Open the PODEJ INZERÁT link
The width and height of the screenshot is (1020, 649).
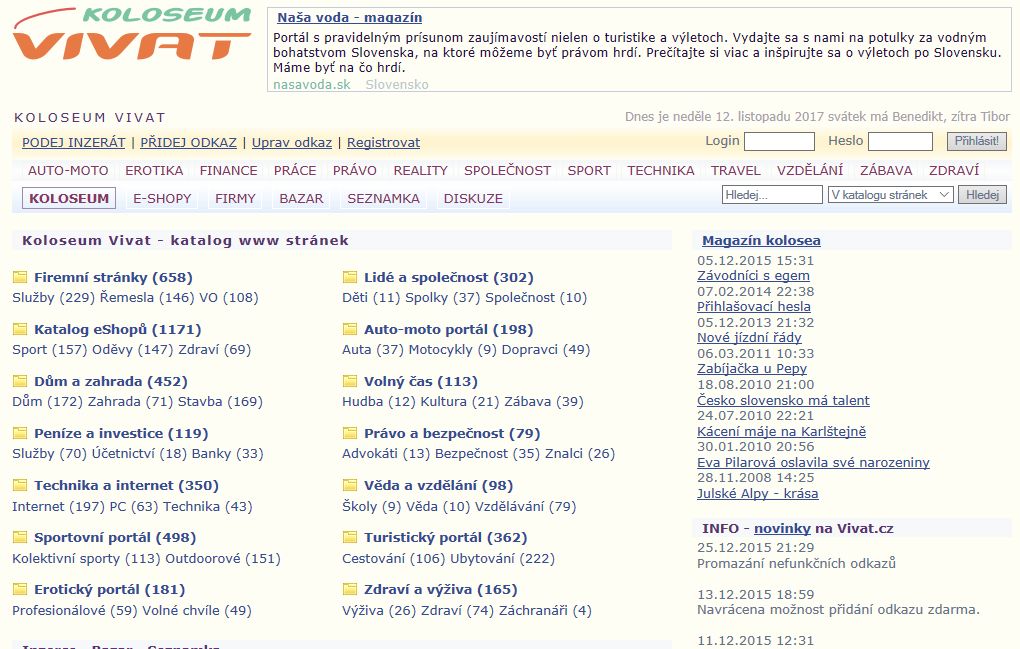pos(74,143)
